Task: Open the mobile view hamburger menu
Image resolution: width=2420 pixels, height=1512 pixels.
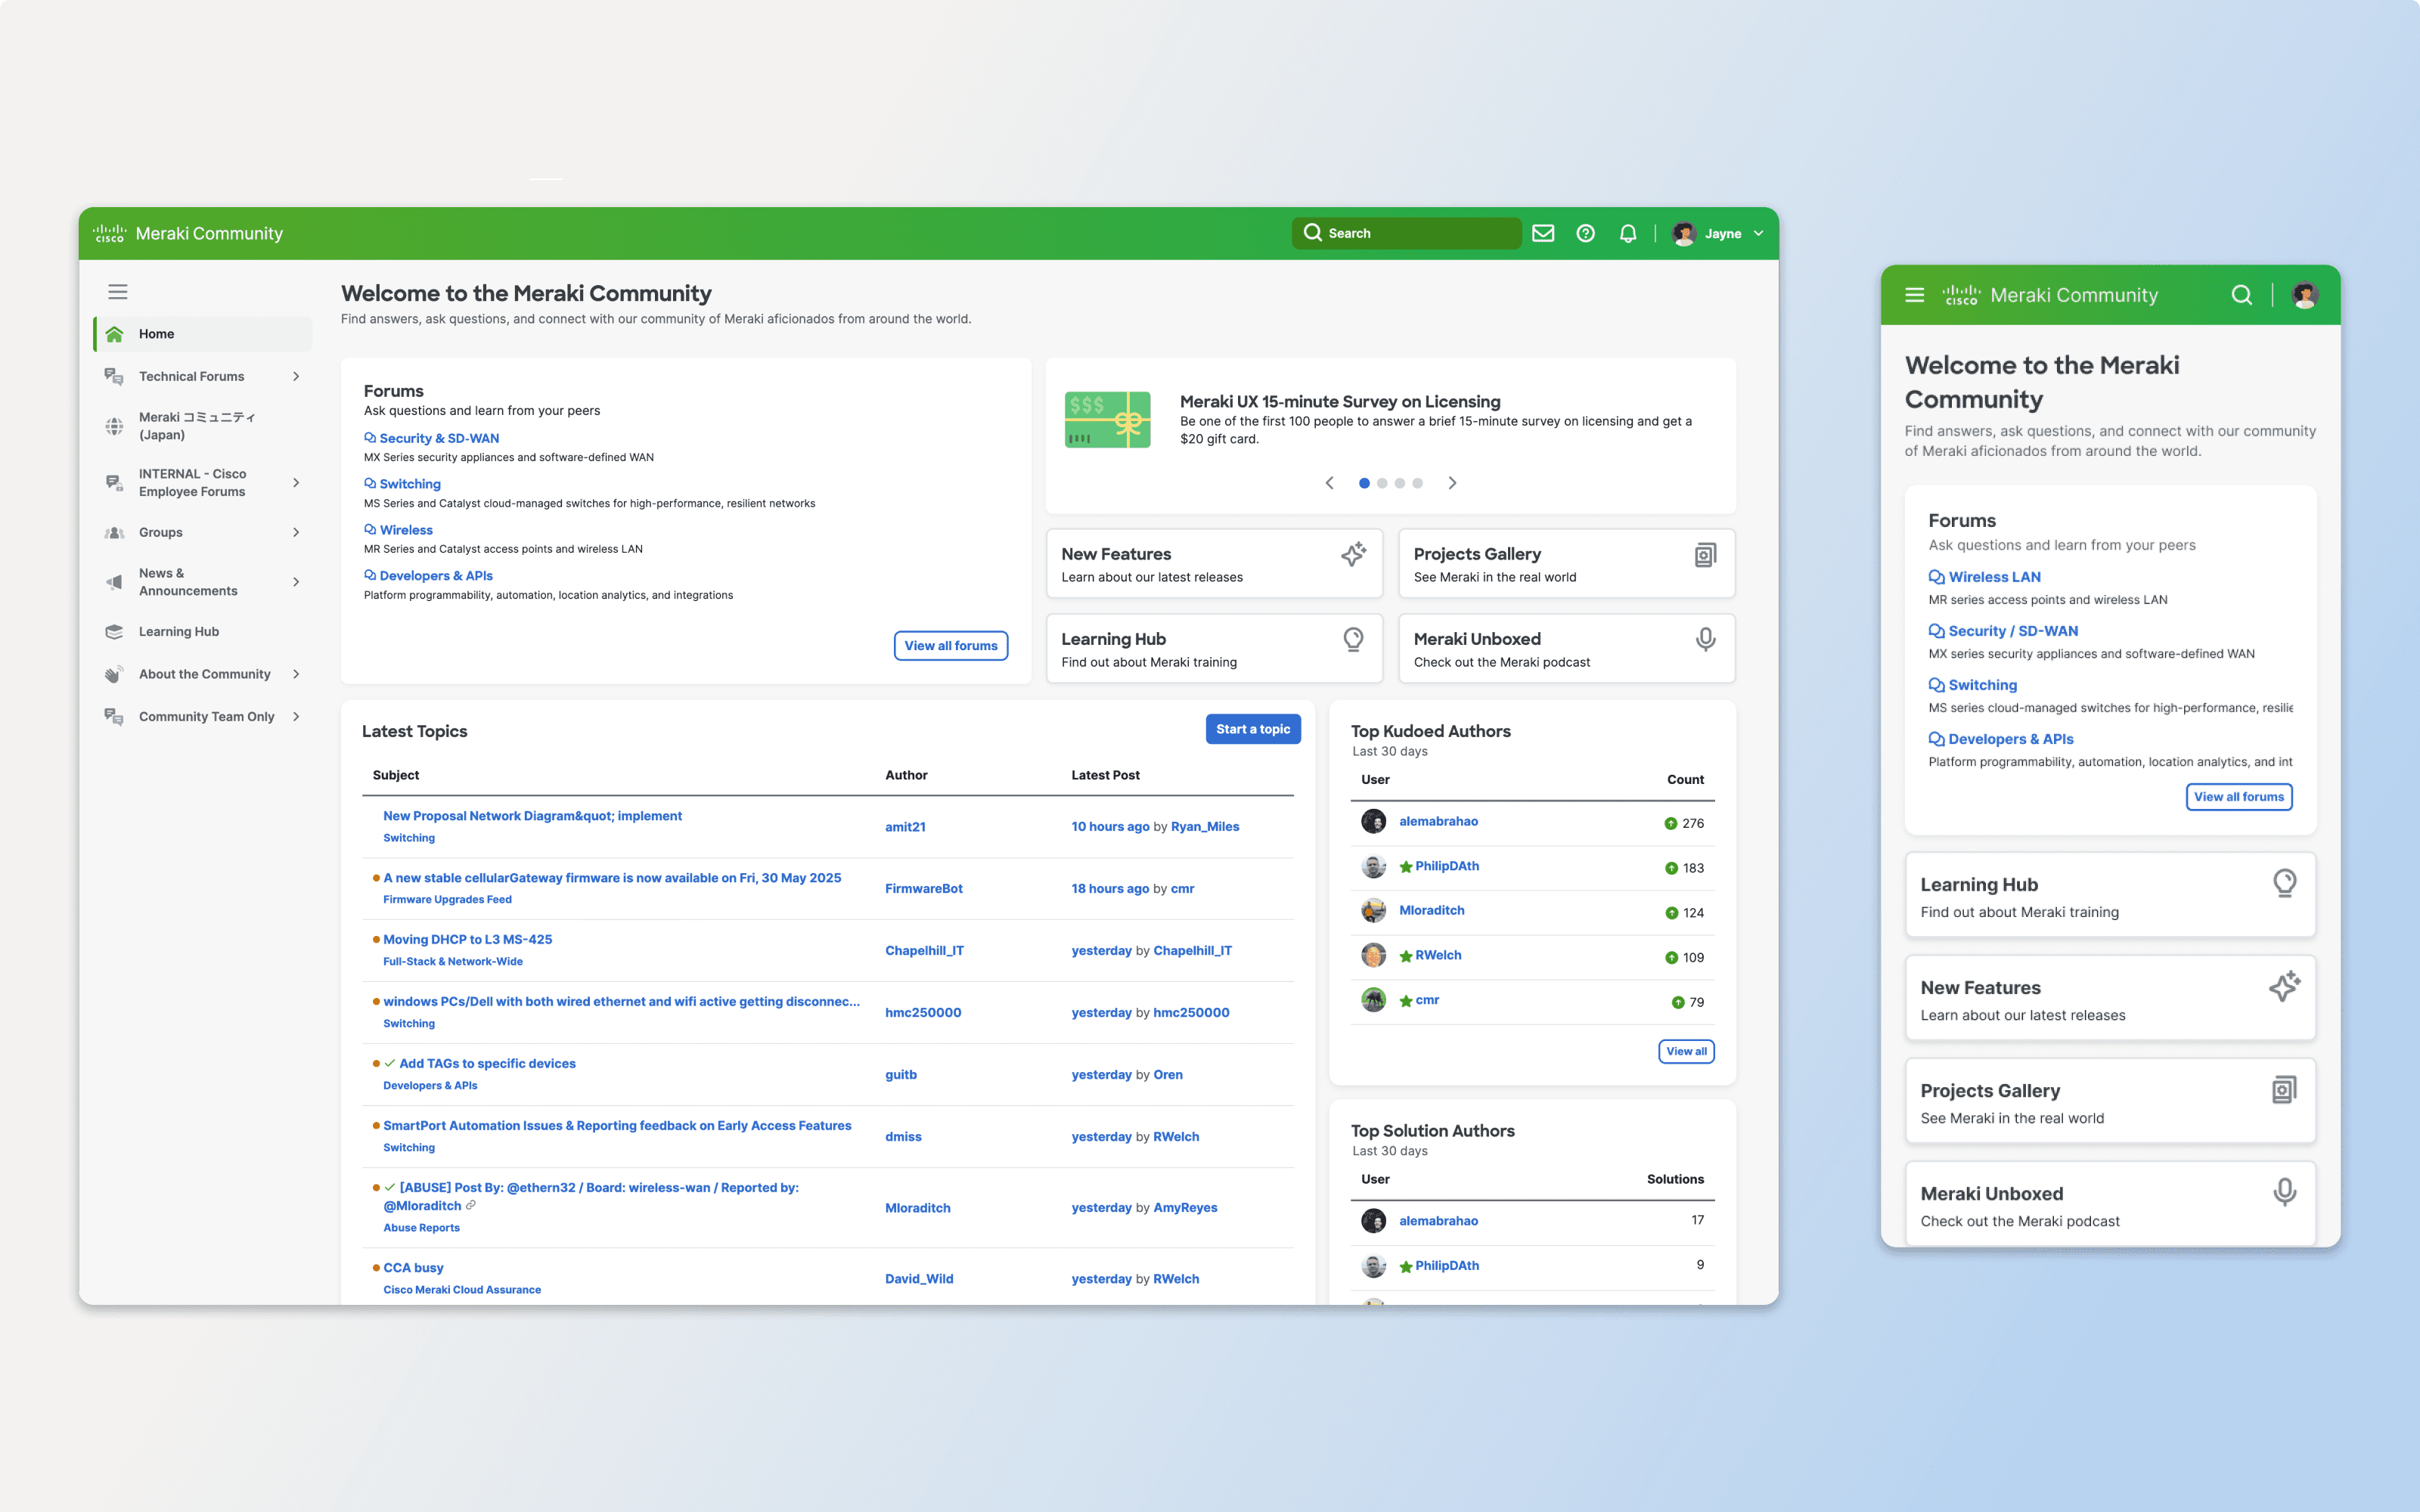Action: pyautogui.click(x=1914, y=295)
